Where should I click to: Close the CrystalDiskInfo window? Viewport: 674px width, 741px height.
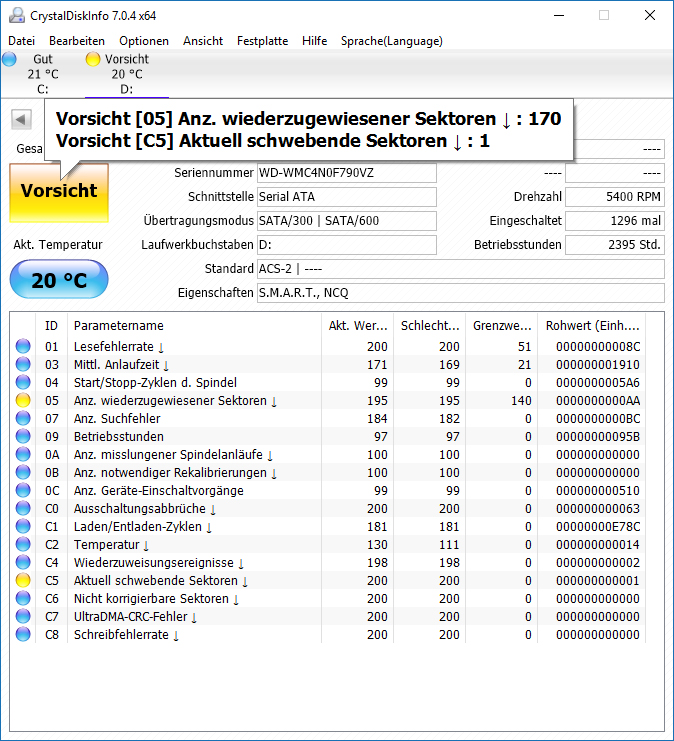650,16
